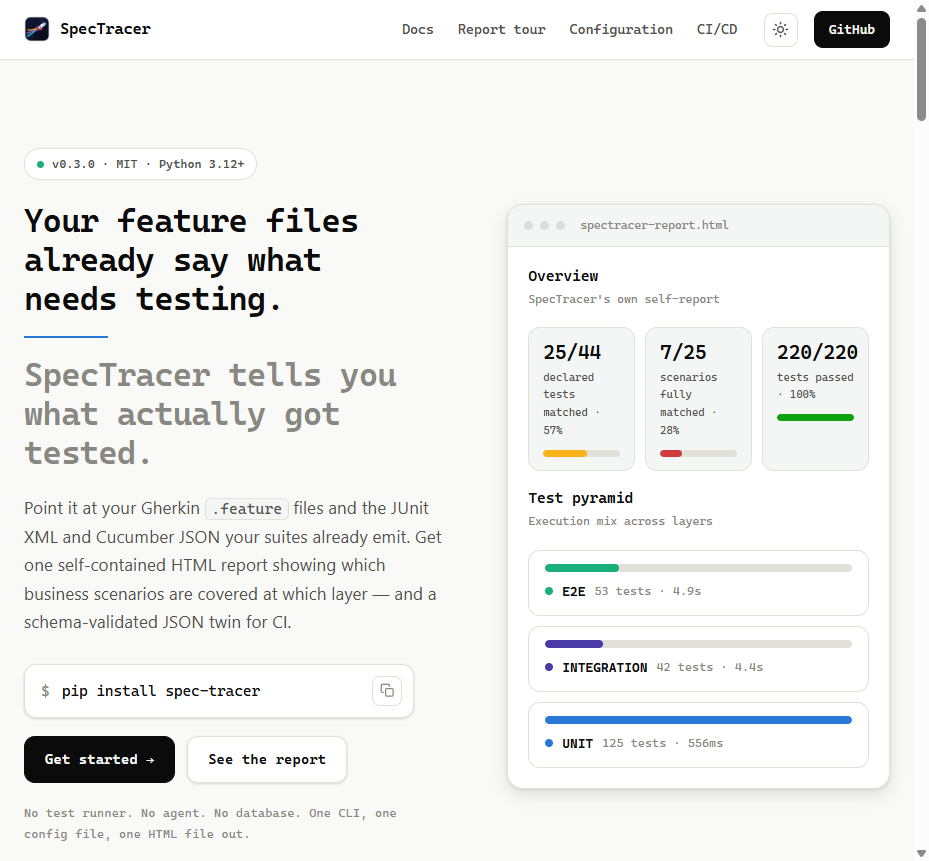This screenshot has height=861, width=929.
Task: Click the blue UNIT layer bar
Action: [x=699, y=720]
